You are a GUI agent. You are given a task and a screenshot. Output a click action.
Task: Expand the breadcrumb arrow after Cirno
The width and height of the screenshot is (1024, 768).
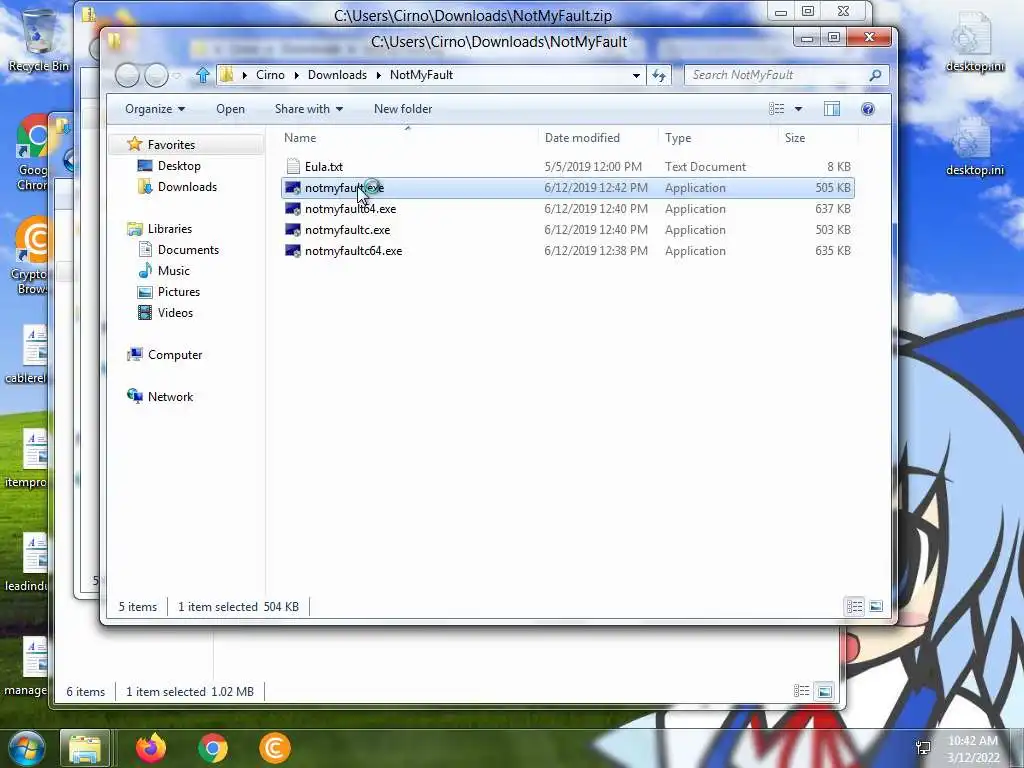[x=296, y=75]
